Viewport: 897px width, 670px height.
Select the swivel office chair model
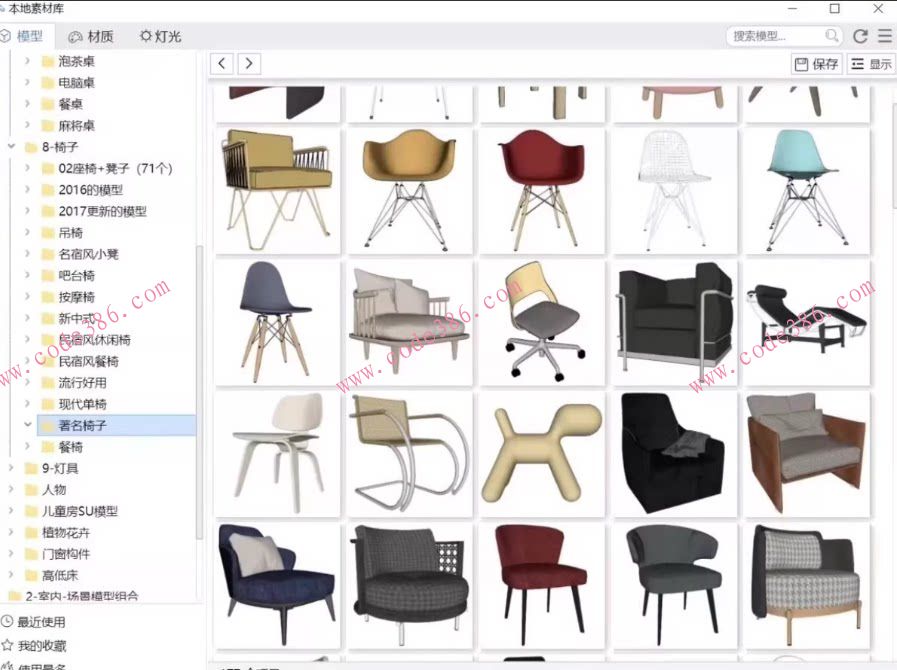click(542, 323)
